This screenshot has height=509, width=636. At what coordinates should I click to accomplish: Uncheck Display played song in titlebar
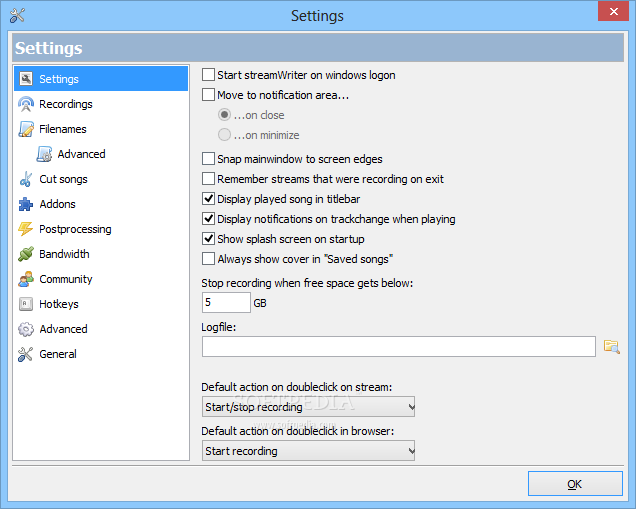point(208,199)
